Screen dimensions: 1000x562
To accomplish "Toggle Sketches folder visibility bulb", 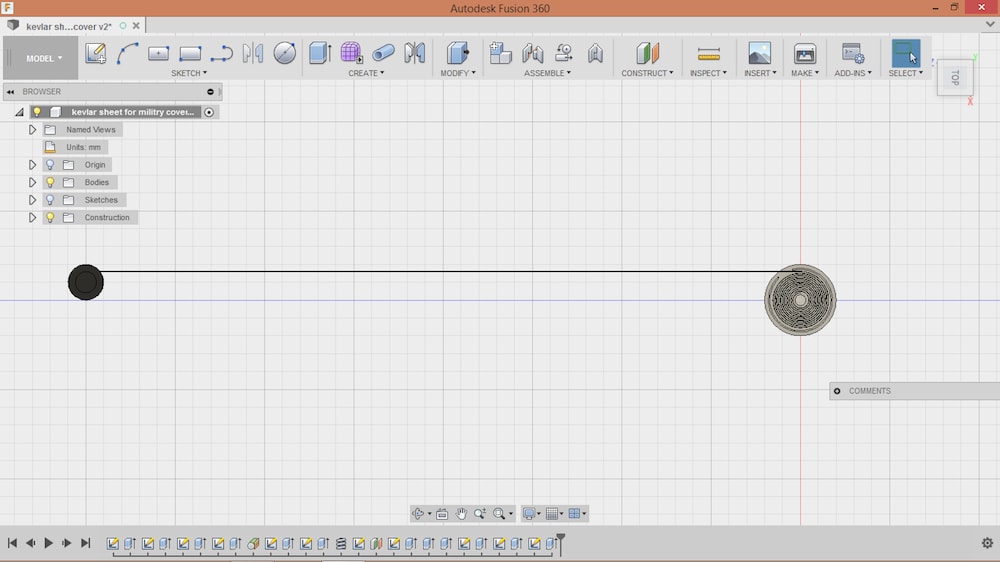I will click(50, 200).
